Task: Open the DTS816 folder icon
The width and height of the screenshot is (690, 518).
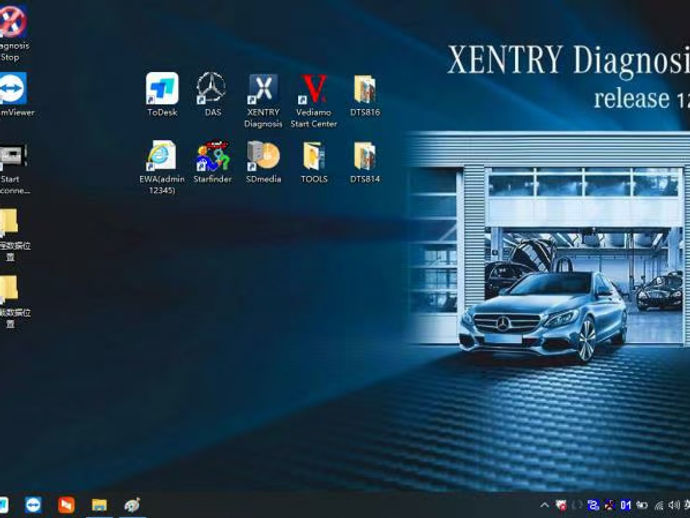Action: point(365,94)
